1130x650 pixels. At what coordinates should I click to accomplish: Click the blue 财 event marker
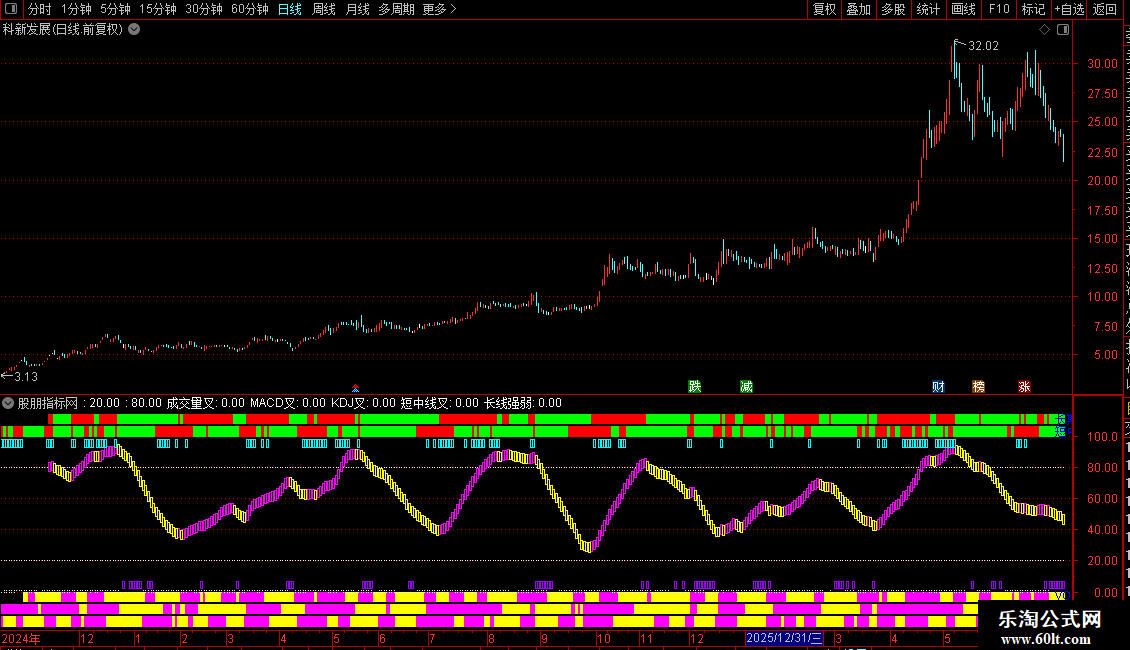point(938,386)
